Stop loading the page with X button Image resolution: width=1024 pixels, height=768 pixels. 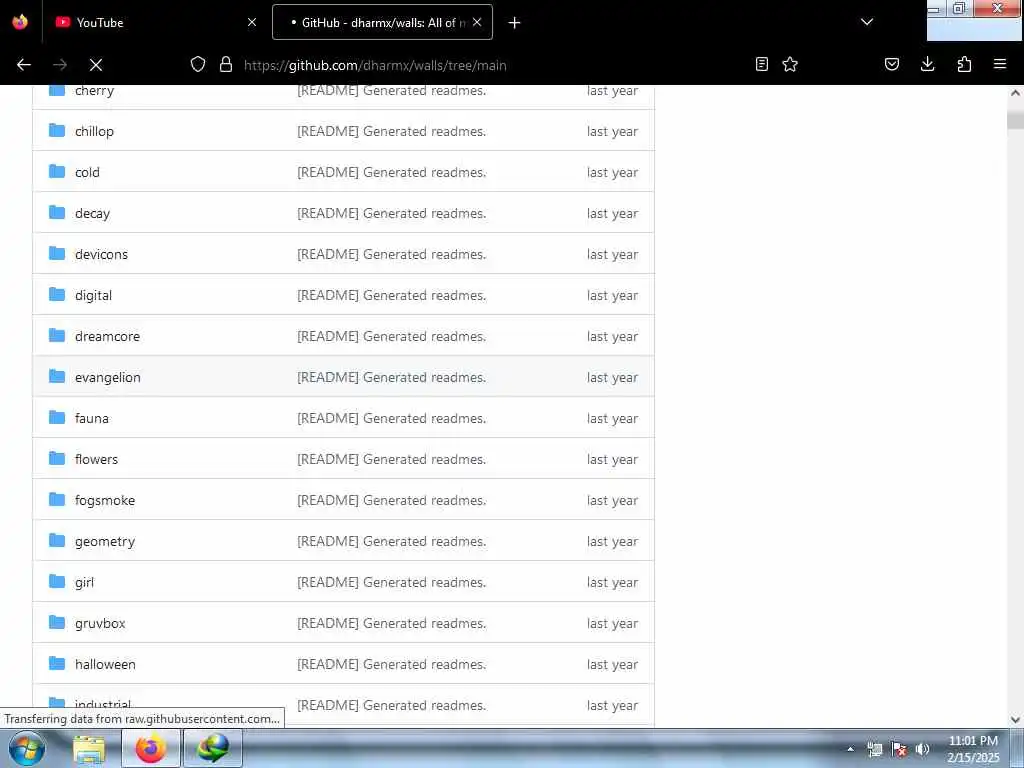96,65
